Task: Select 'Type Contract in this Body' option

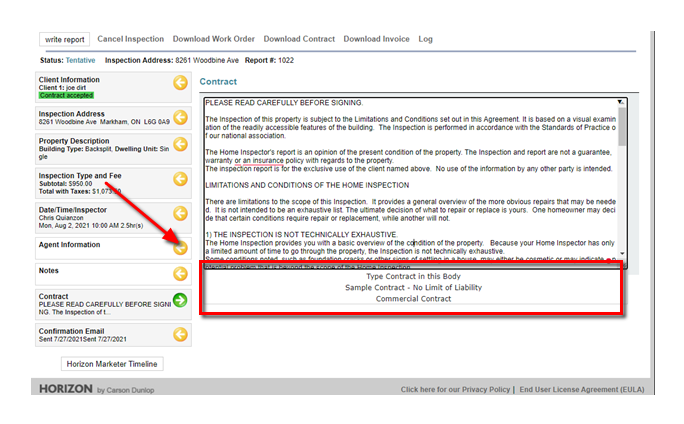Action: tap(412, 277)
